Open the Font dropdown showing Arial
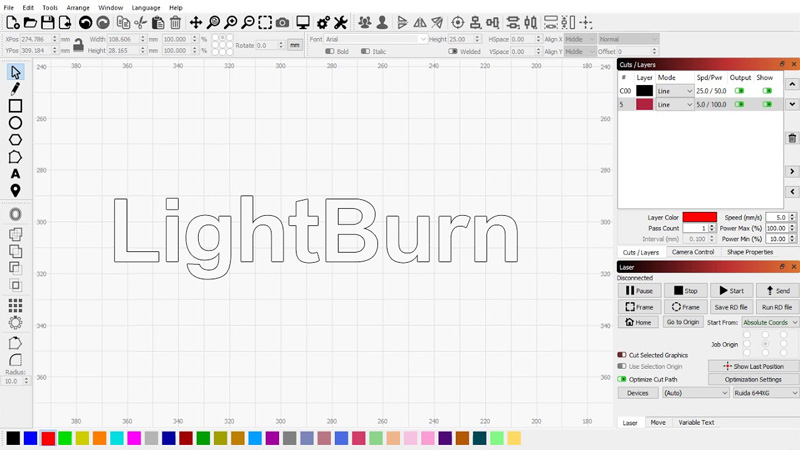 click(376, 39)
